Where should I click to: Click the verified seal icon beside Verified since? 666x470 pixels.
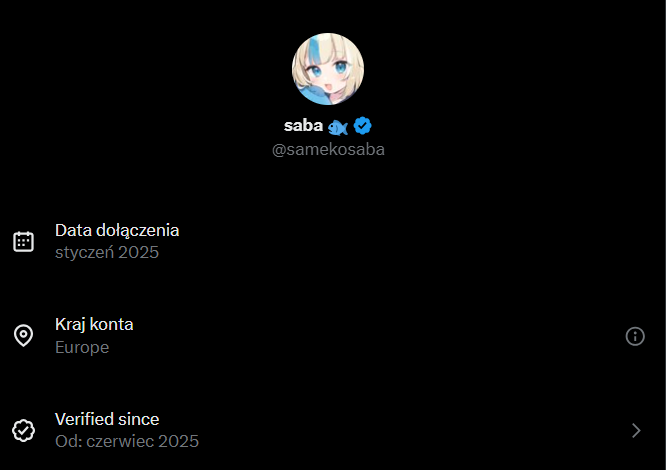click(23, 431)
